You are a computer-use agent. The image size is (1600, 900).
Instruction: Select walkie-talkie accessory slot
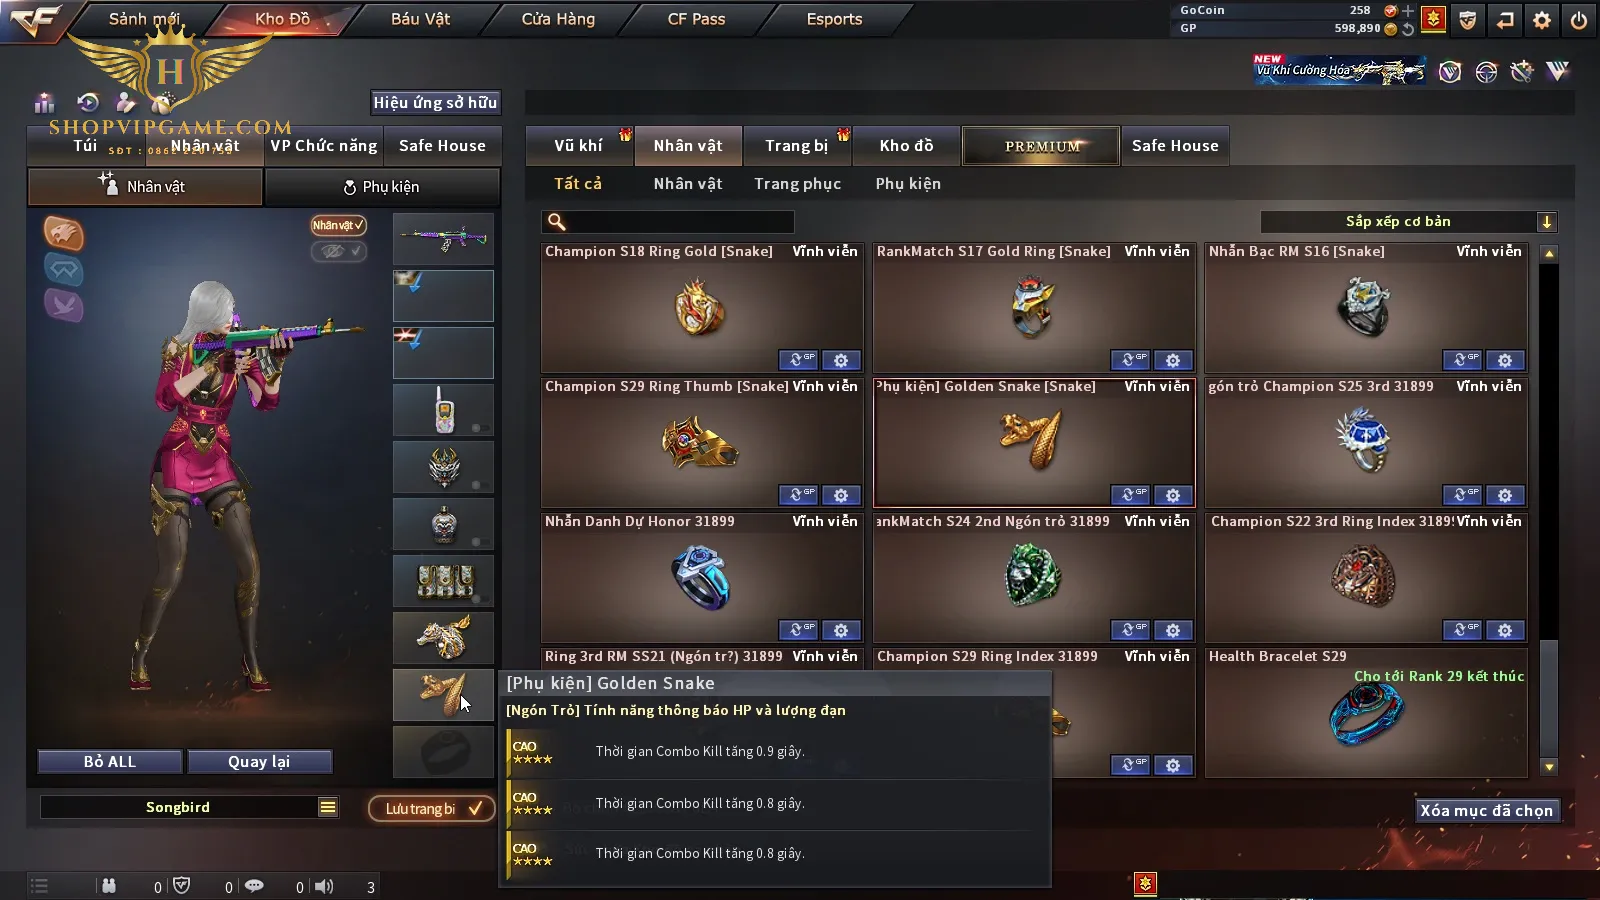443,409
